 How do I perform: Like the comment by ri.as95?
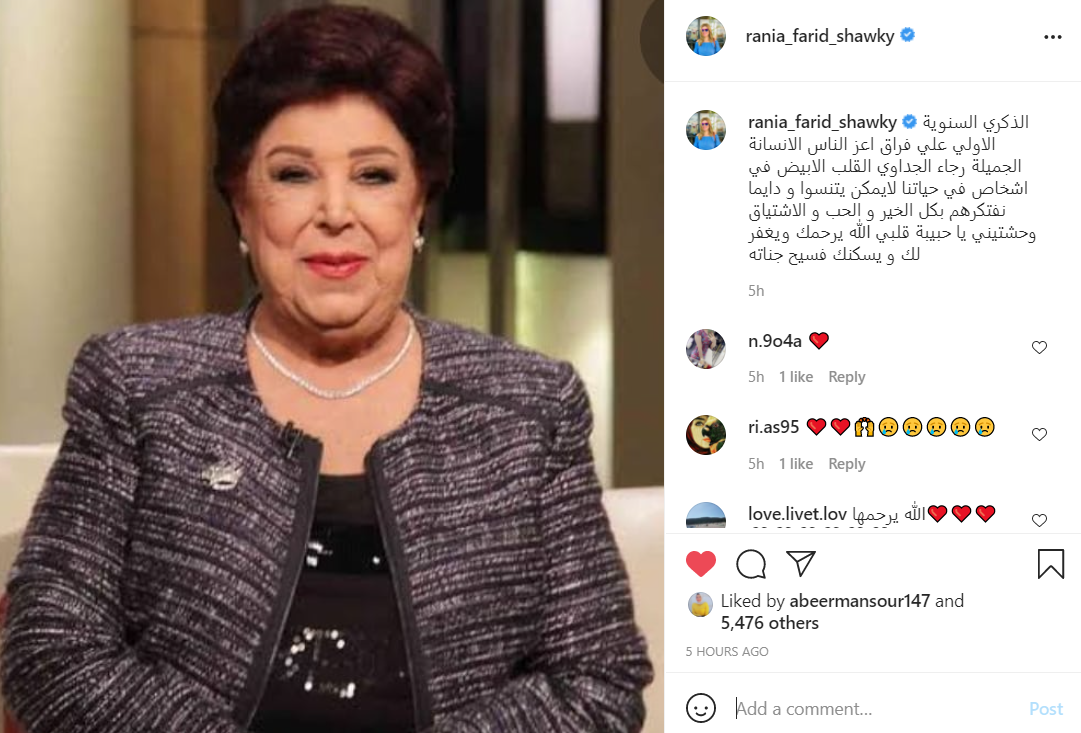coord(1039,434)
